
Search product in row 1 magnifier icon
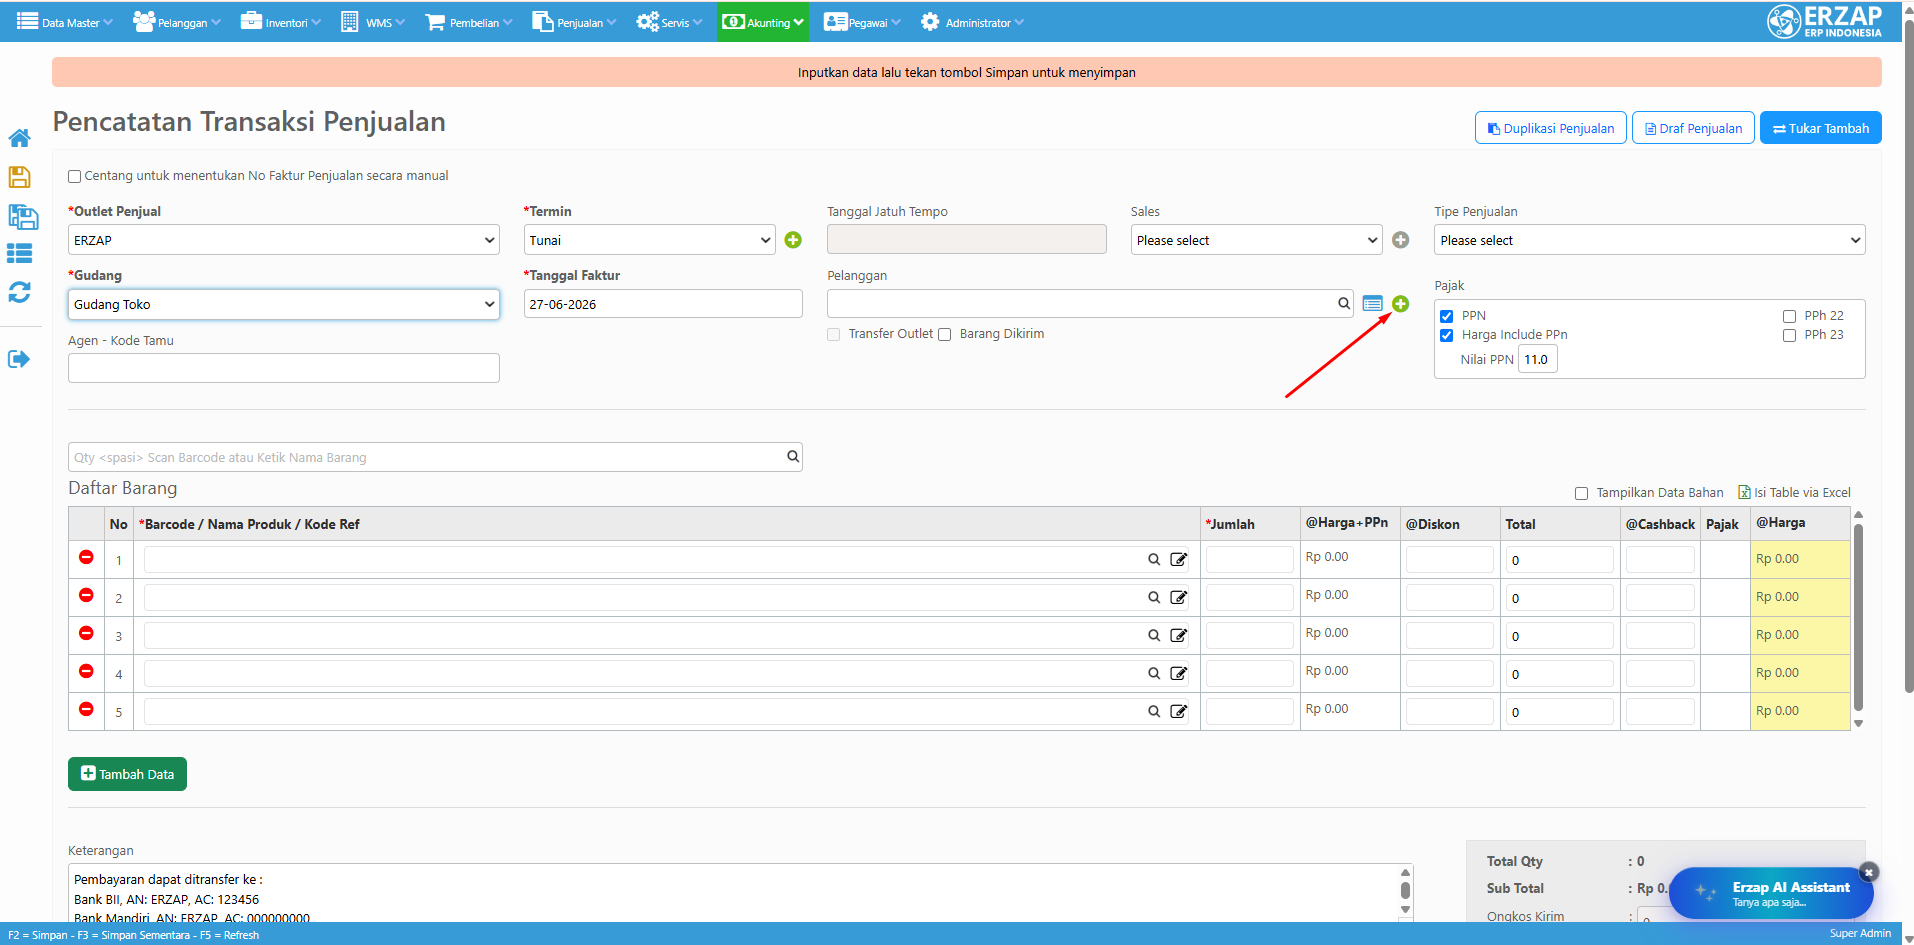coord(1154,559)
